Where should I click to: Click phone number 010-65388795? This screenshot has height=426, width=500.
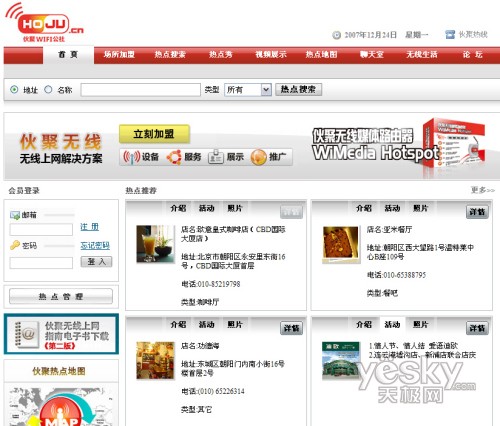point(405,275)
